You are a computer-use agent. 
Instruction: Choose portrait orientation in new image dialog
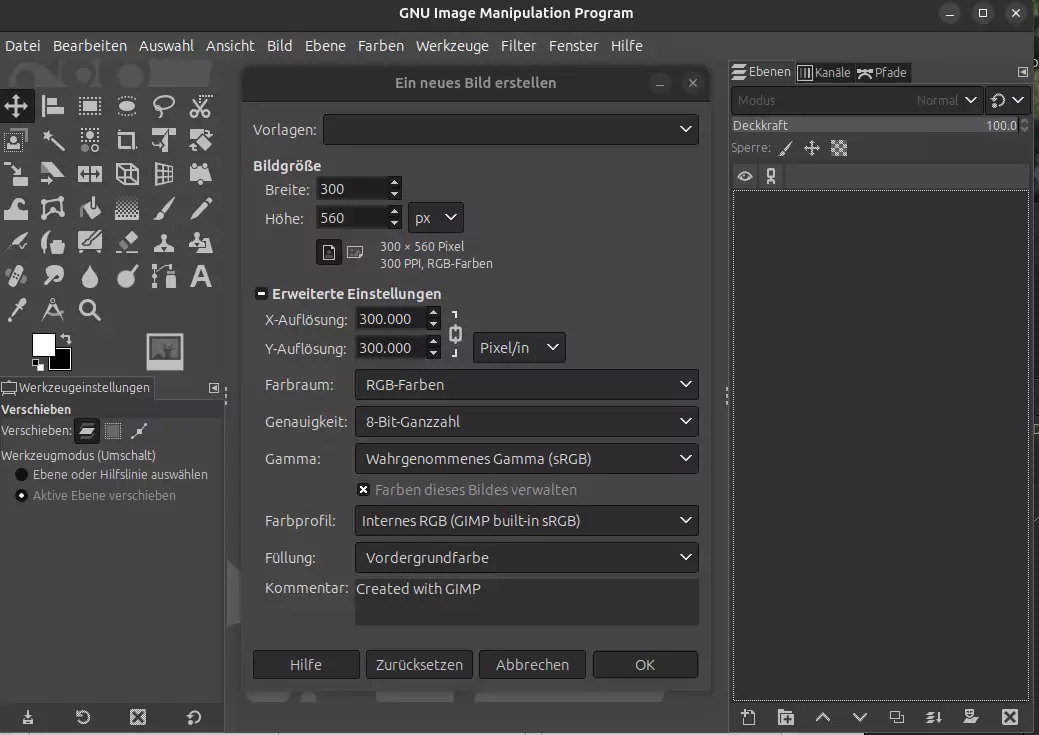[x=329, y=252]
